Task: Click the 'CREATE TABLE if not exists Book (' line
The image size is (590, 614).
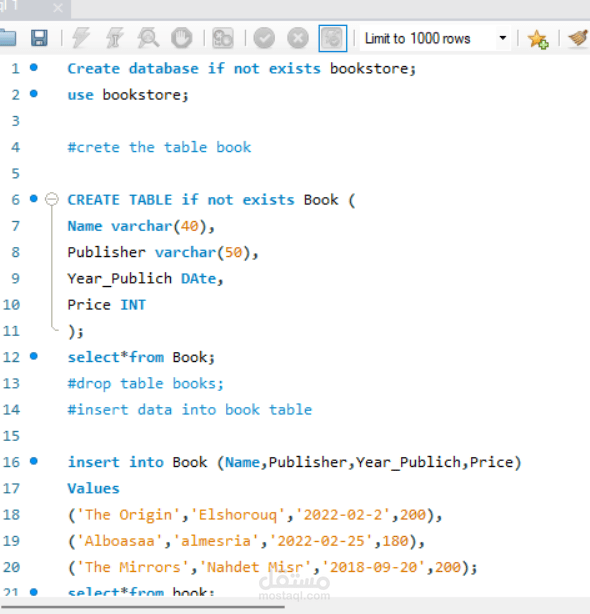Action: point(211,200)
